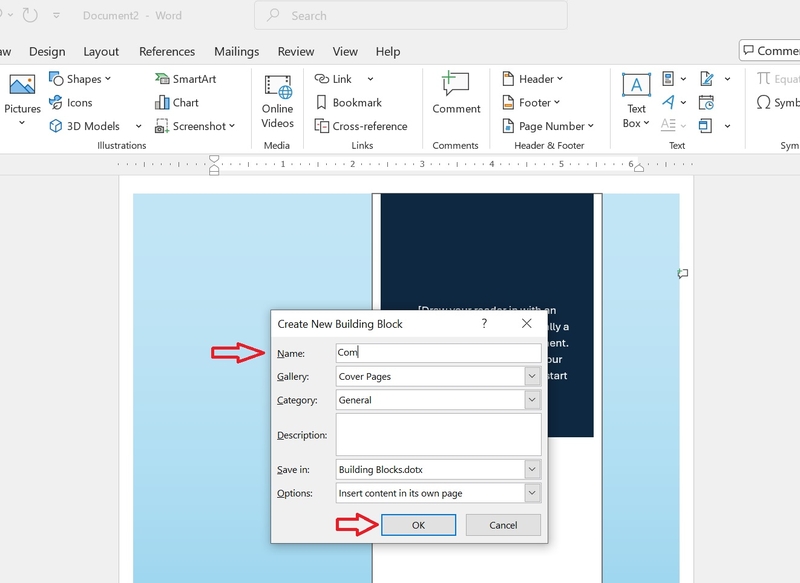Insert Online Videos
The image size is (800, 583).
pos(278,102)
